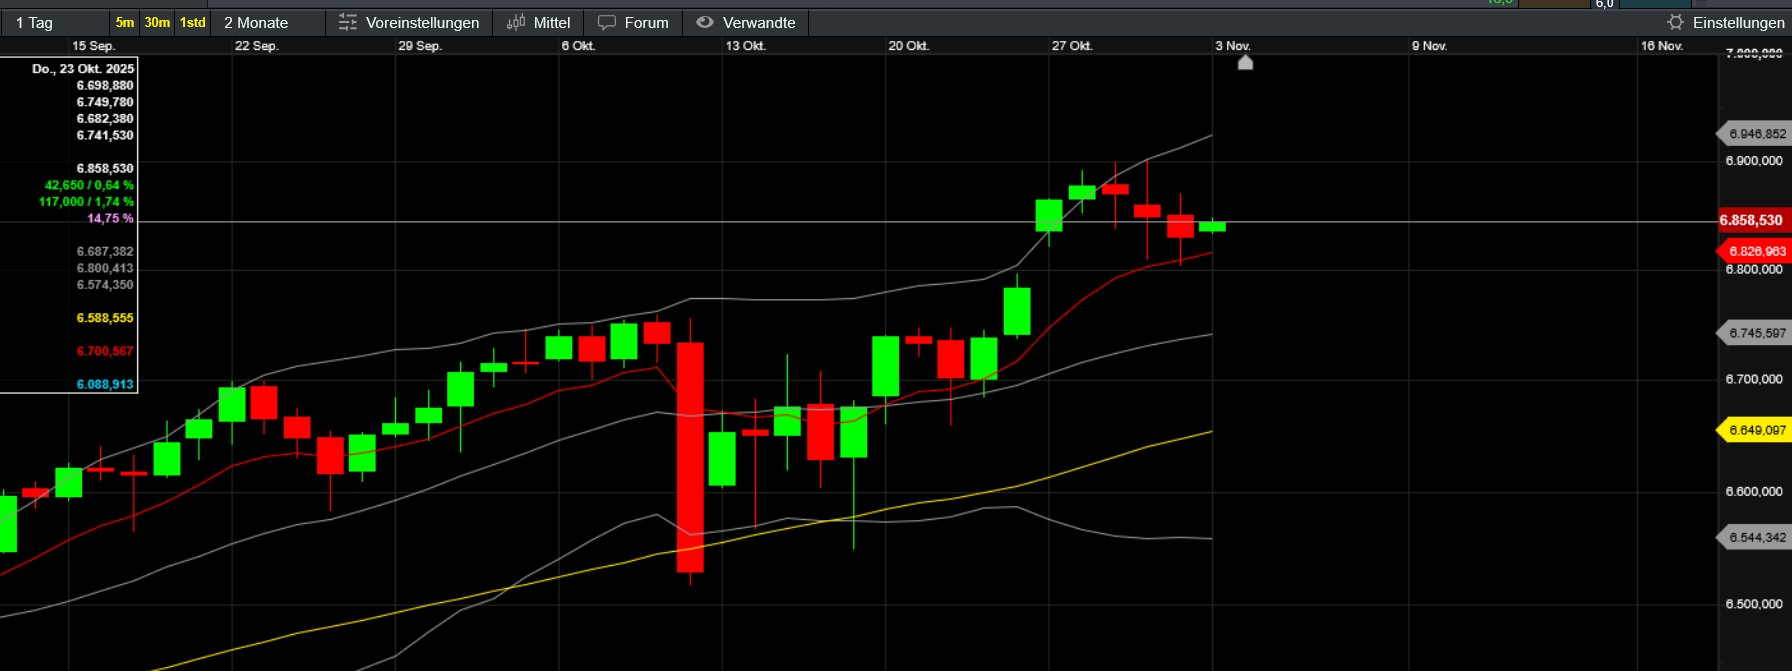
Task: Click the 6.858,530 current price tag
Action: [x=1755, y=220]
